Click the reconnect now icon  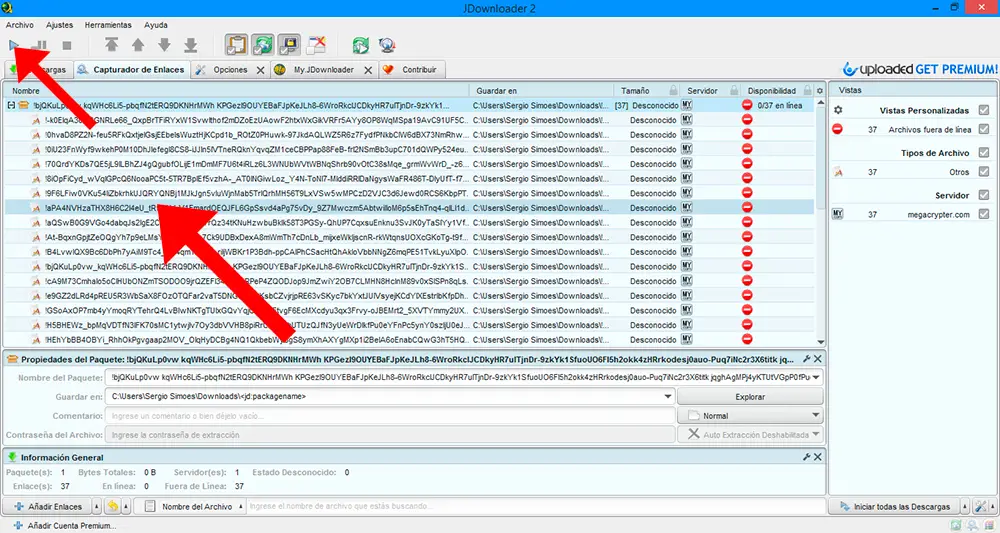click(361, 45)
